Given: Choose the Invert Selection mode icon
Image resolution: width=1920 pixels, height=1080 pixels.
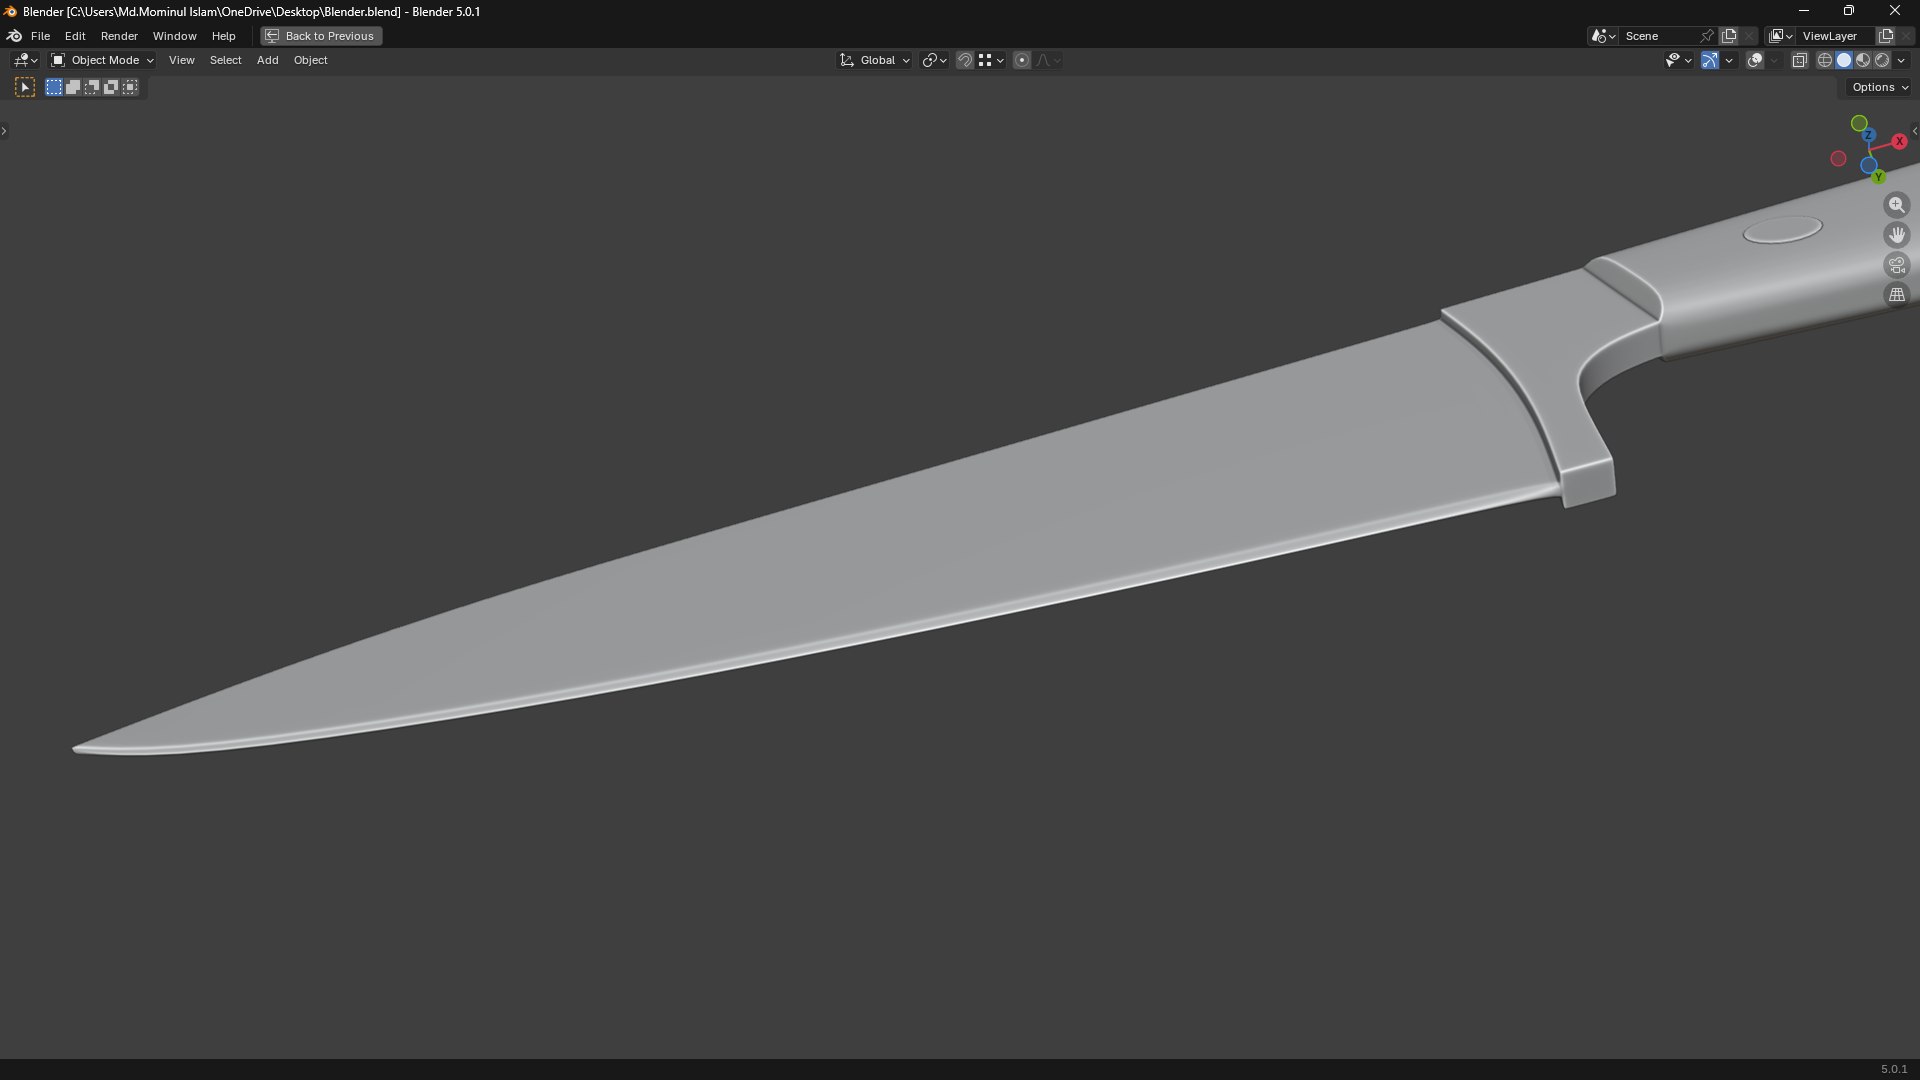Looking at the screenshot, I should (111, 88).
